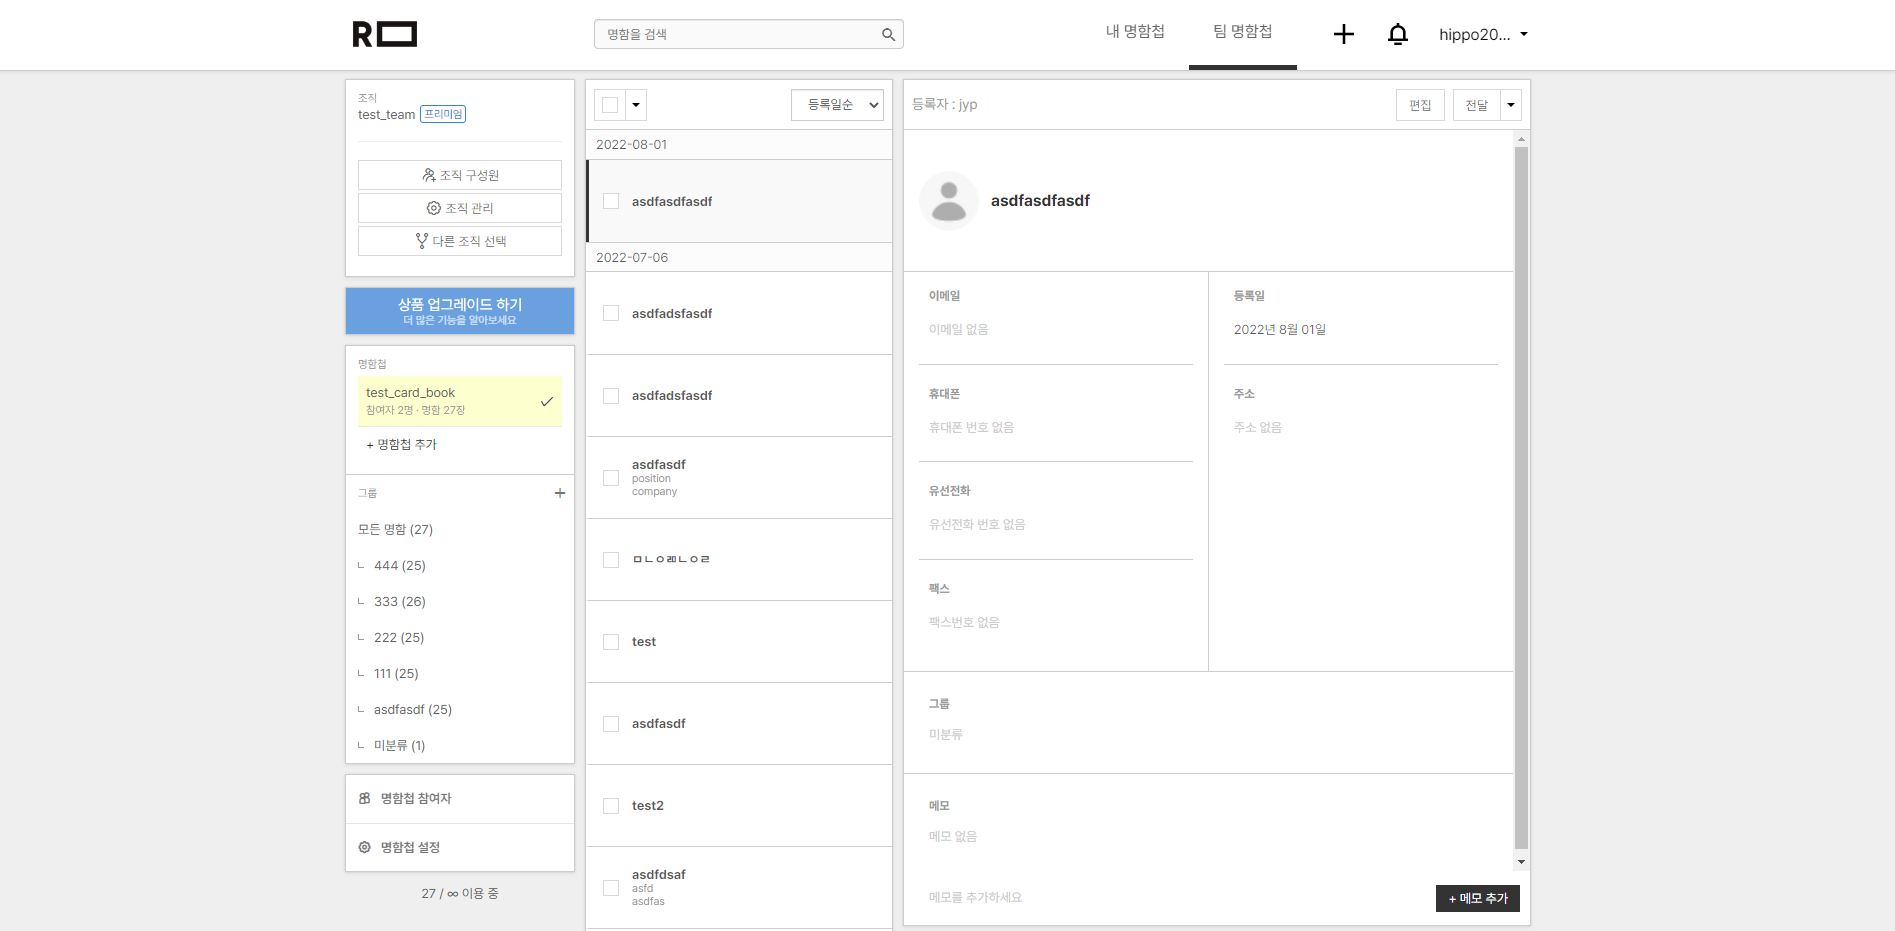The width and height of the screenshot is (1895, 931).
Task: Select the 미분류 (1) group
Action: (x=400, y=746)
